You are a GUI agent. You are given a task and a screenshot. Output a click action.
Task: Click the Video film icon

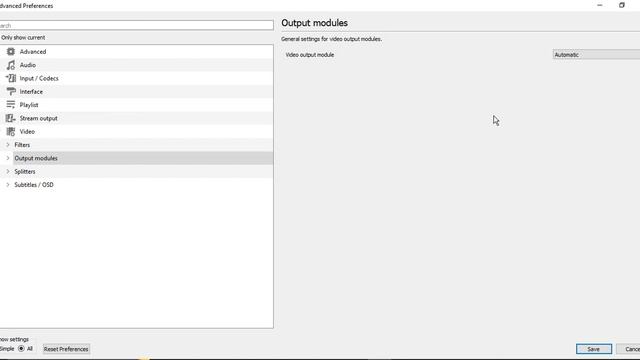coord(11,131)
